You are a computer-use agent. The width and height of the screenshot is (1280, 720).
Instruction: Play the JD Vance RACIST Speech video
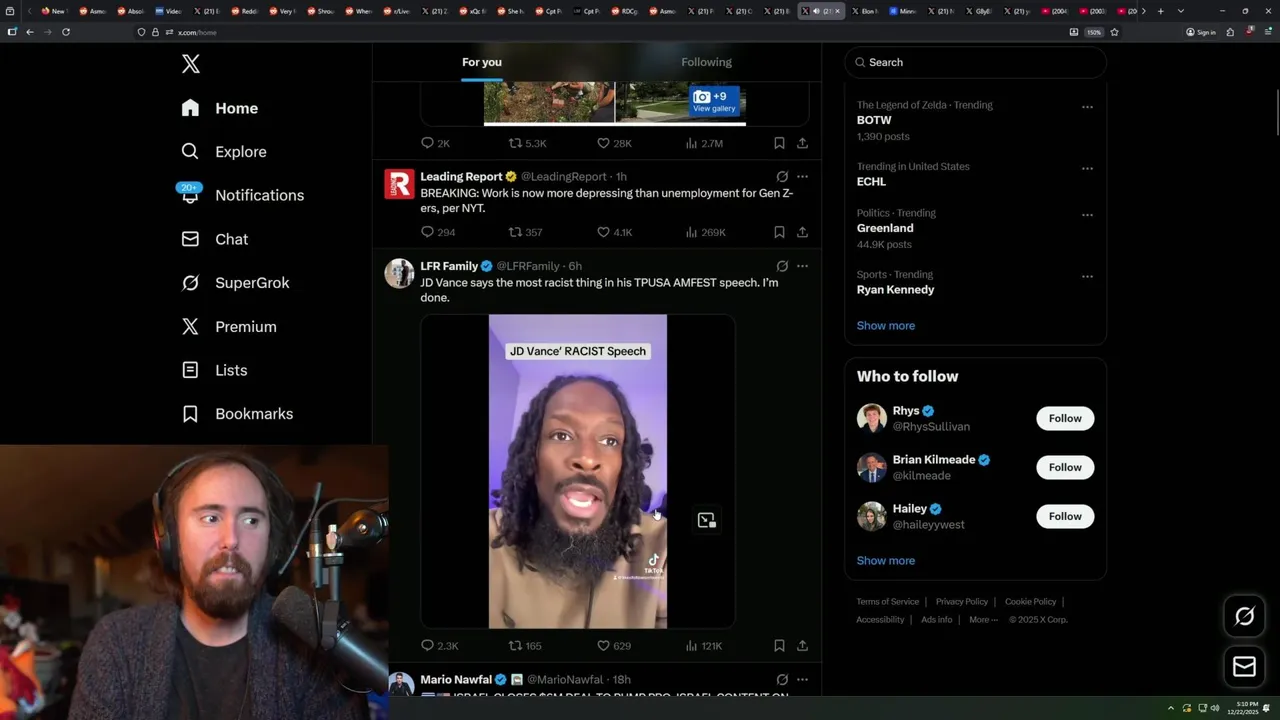578,471
